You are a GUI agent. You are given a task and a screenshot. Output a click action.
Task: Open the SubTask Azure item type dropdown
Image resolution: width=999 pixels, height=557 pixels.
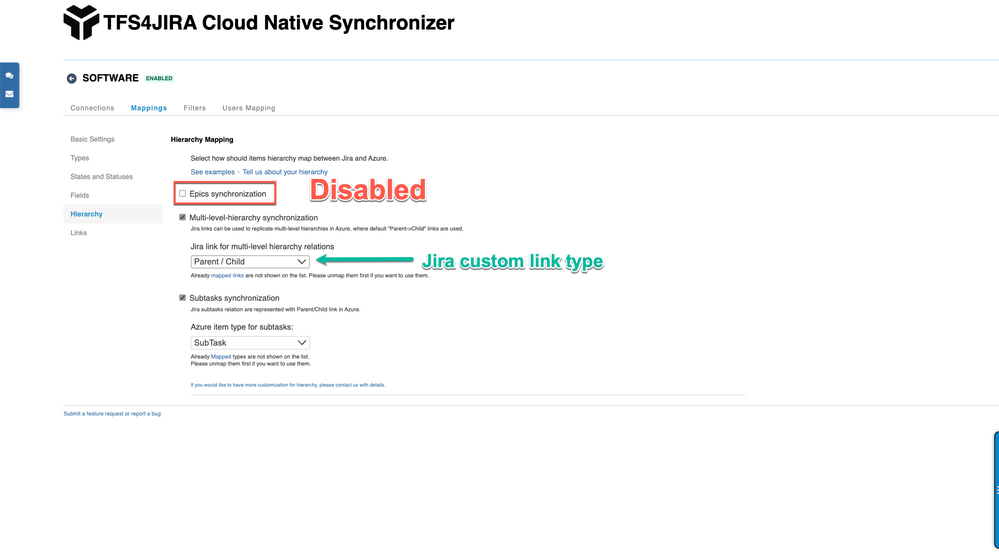click(250, 343)
